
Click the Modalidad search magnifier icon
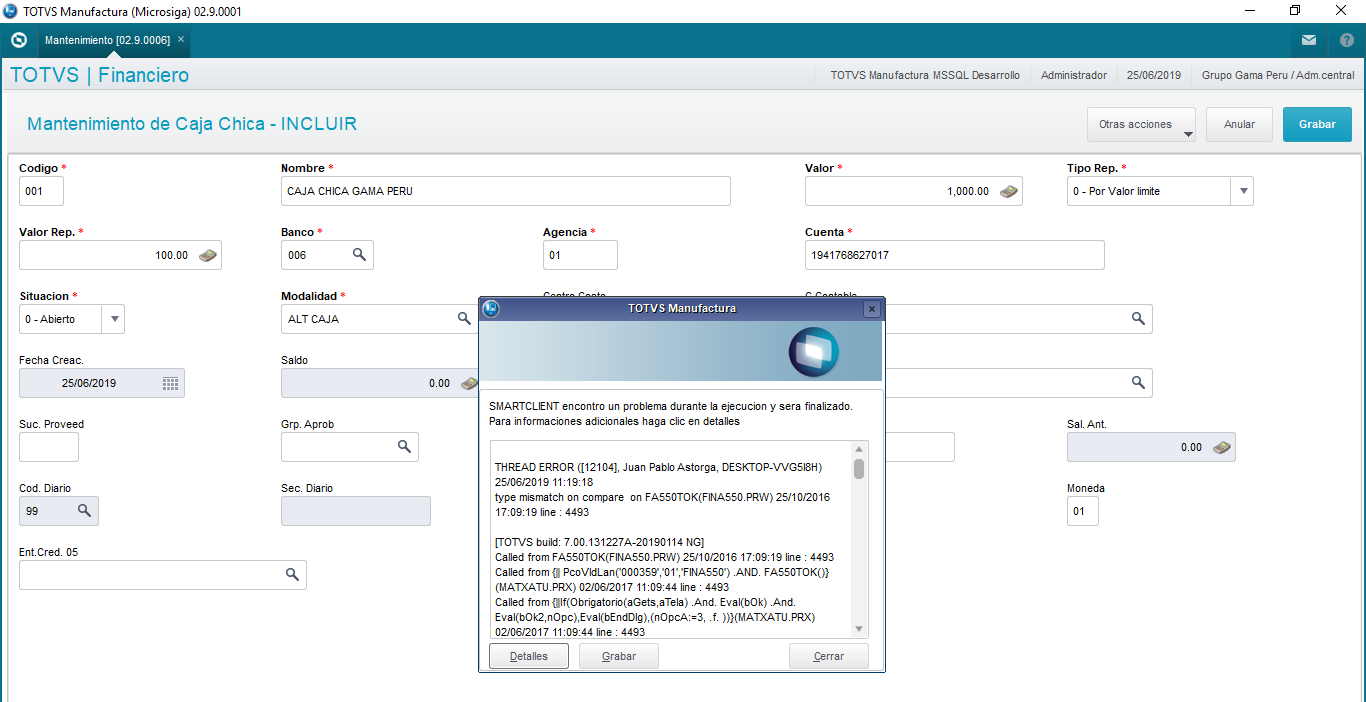(464, 319)
